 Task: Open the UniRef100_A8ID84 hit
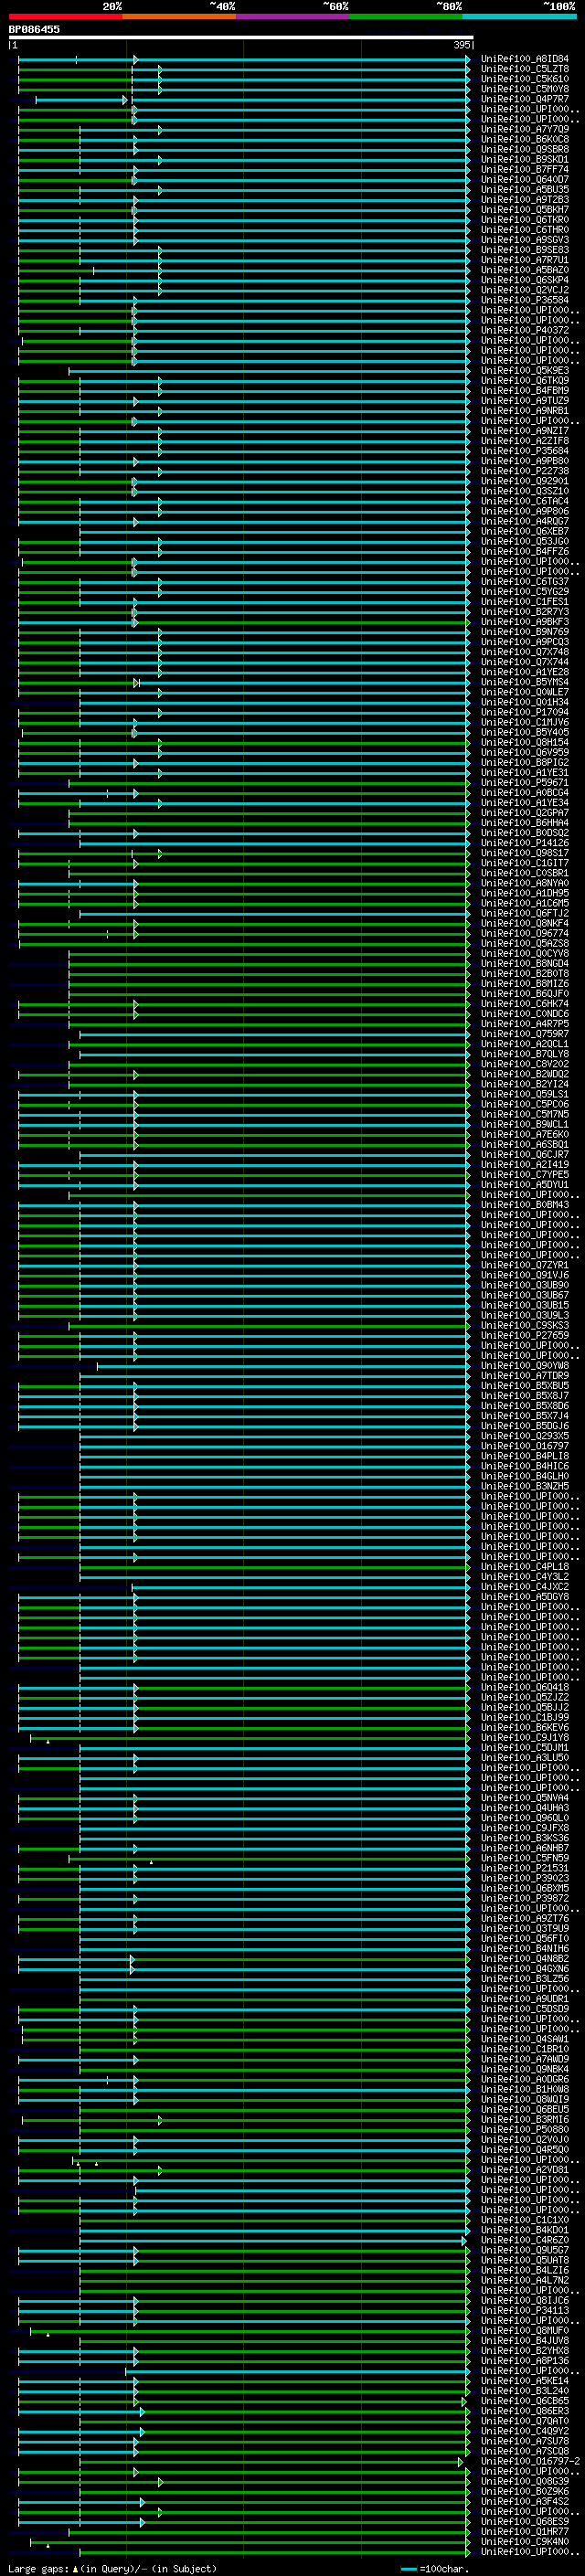pyautogui.click(x=524, y=59)
